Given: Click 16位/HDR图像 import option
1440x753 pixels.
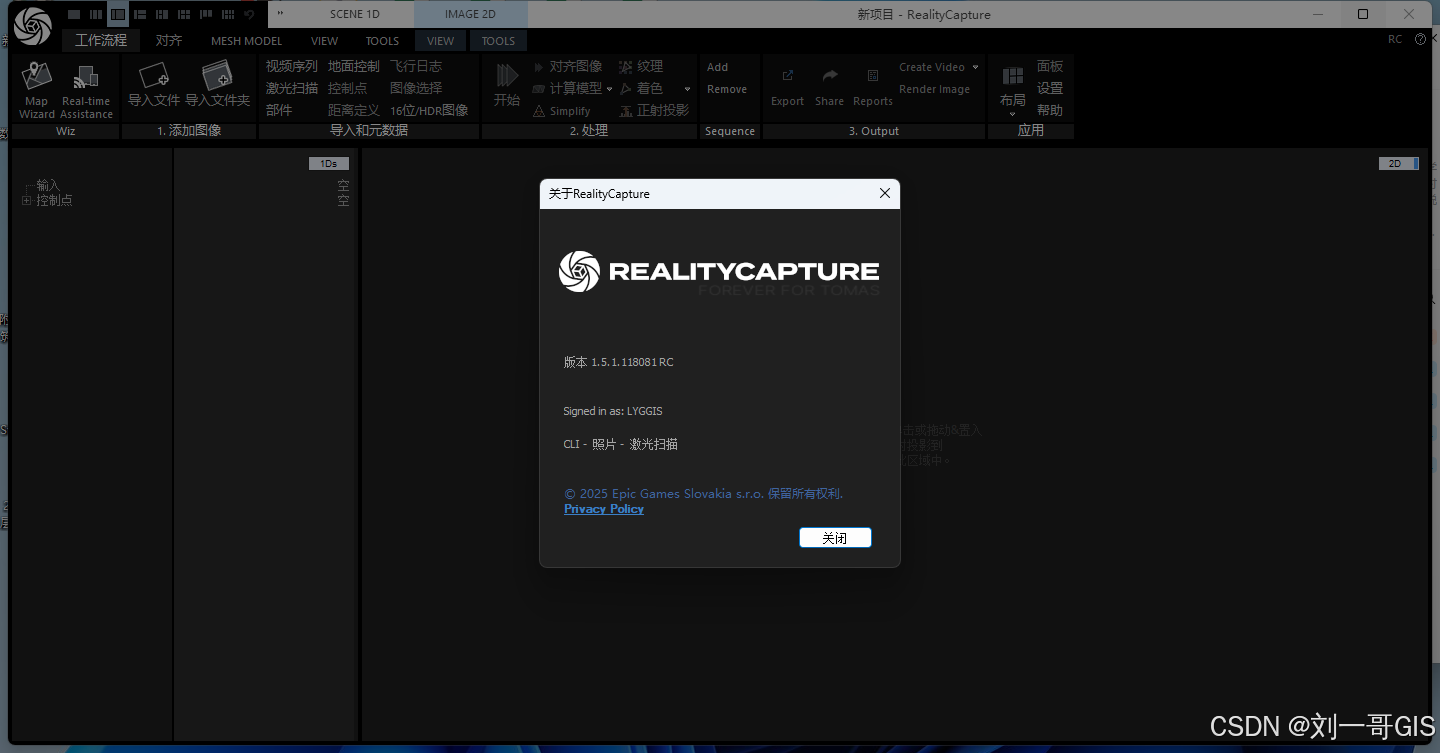Looking at the screenshot, I should 429,110.
